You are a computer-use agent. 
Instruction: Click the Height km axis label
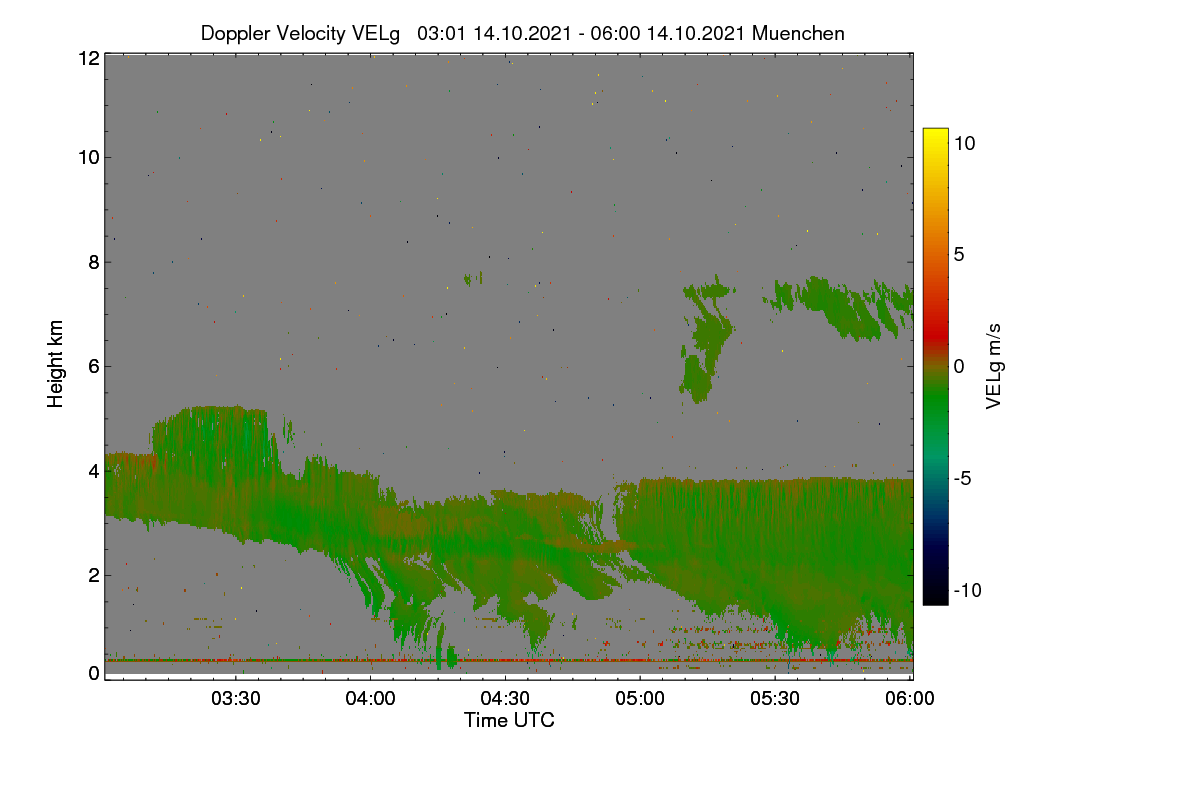coord(56,365)
